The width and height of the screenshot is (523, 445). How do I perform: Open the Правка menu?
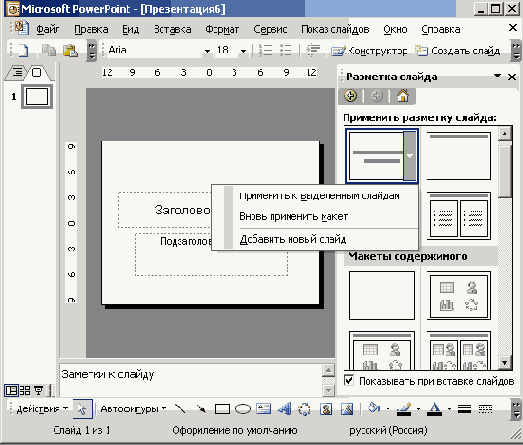91,29
